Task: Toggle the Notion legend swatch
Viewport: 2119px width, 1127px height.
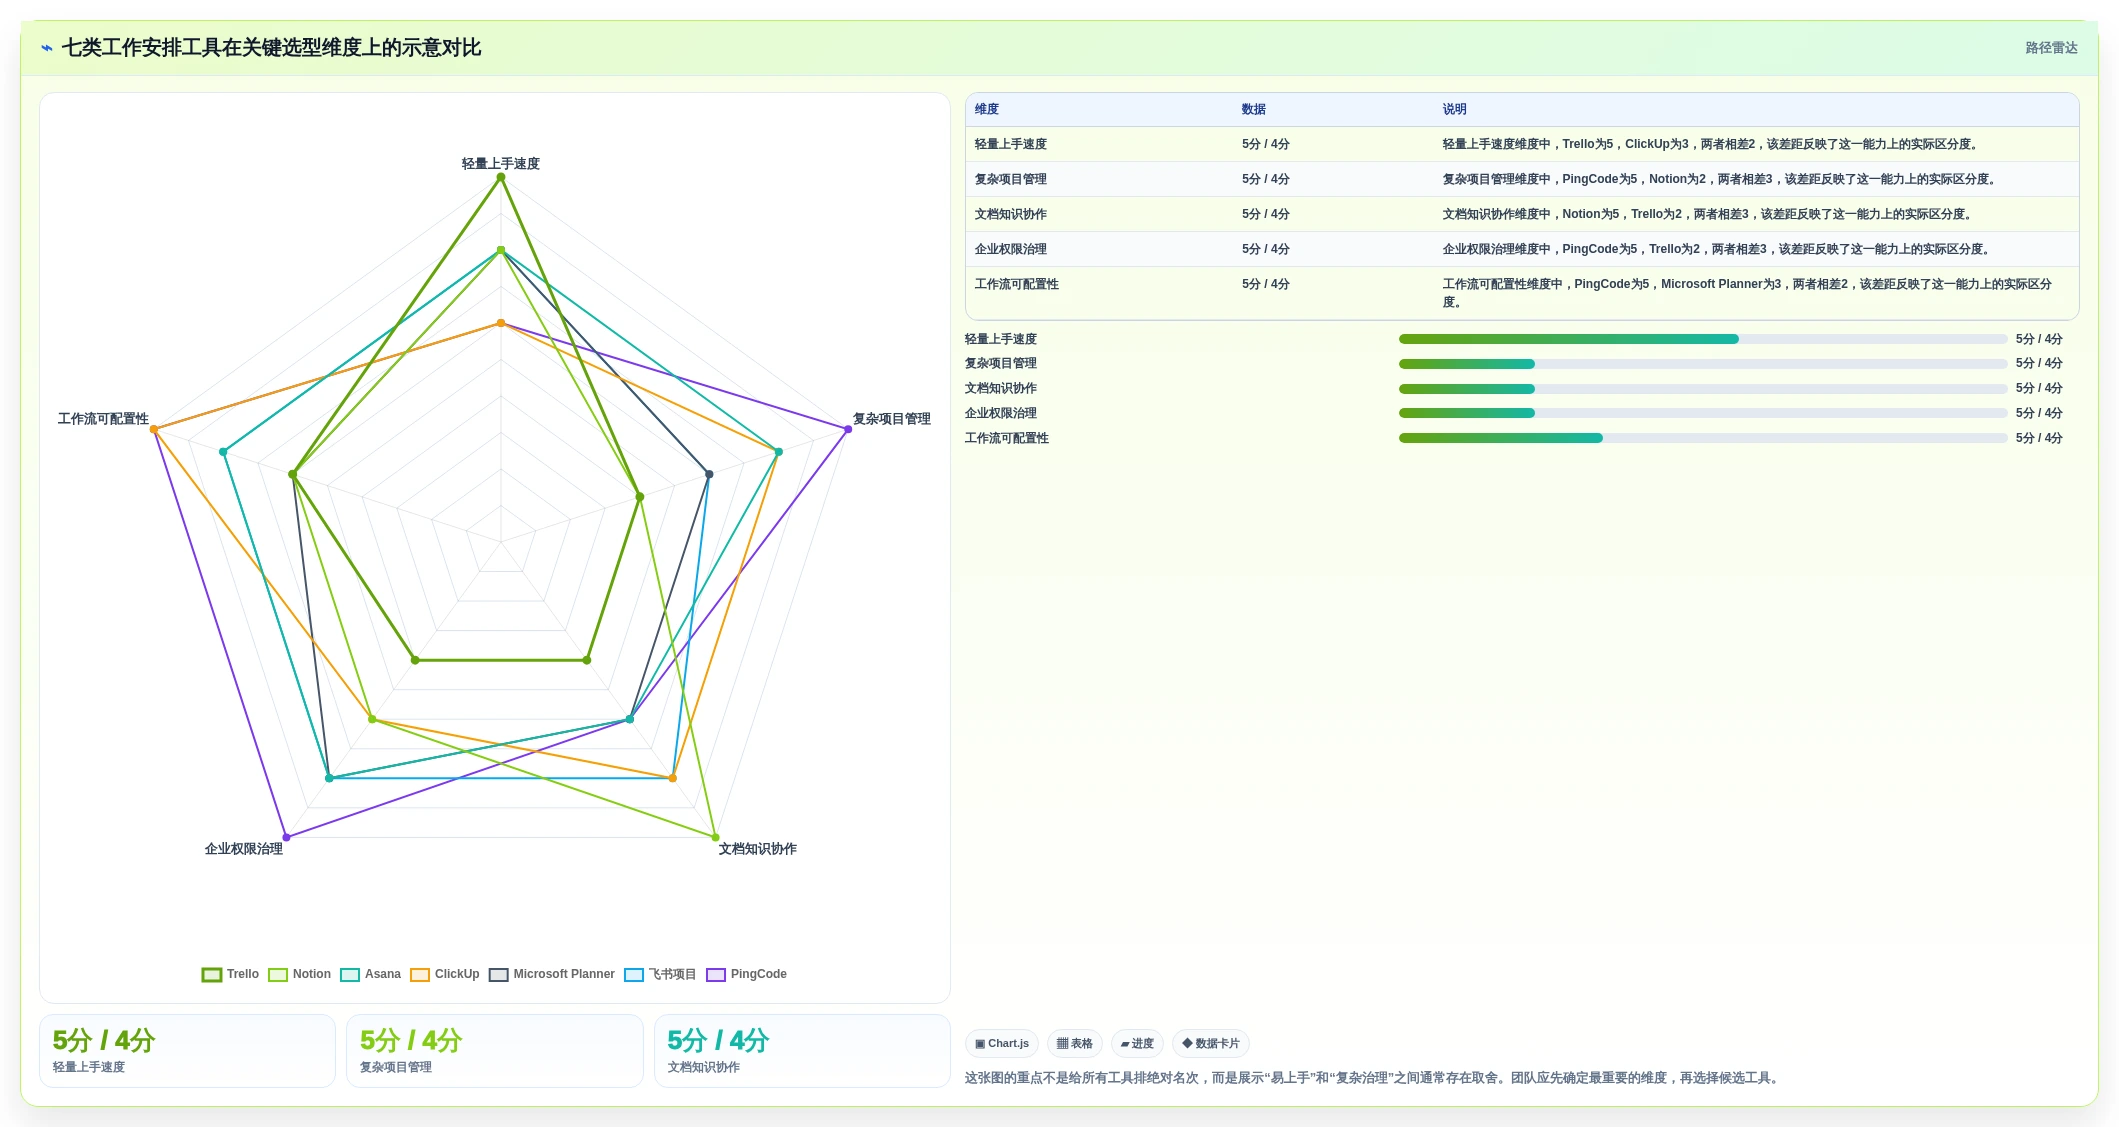Action: click(x=278, y=975)
